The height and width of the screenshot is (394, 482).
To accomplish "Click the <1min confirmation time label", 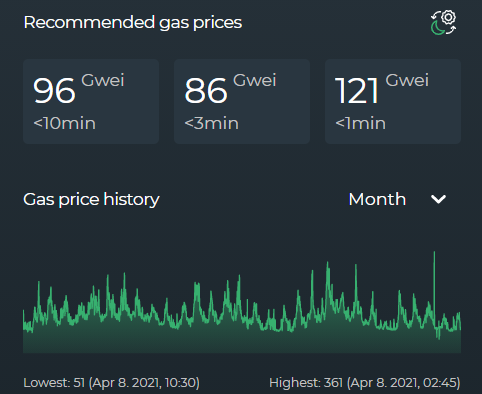I will point(361,123).
